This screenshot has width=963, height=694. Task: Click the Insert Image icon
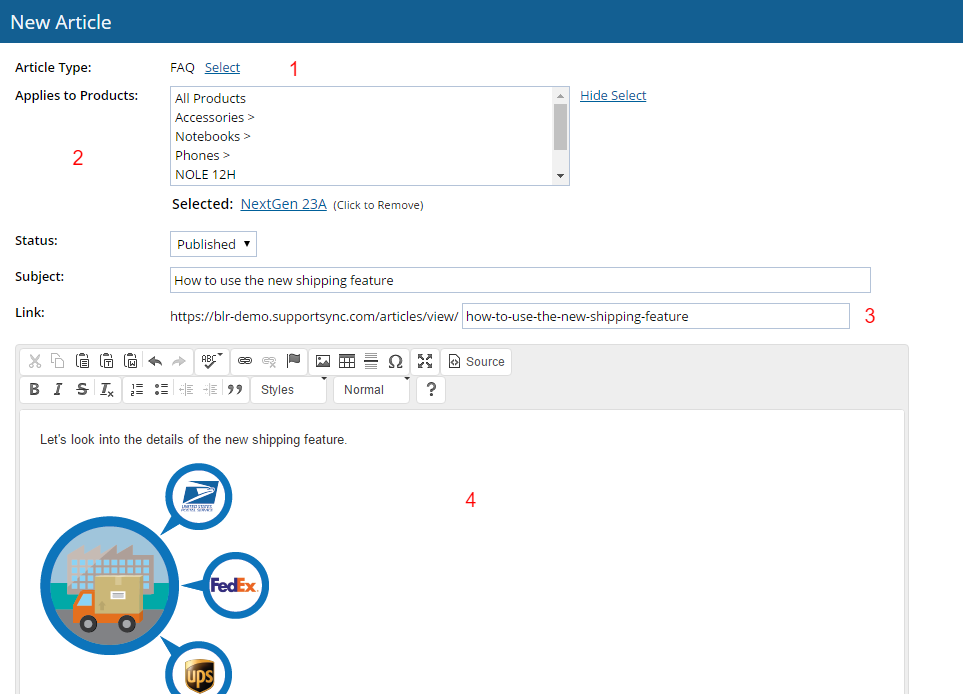pyautogui.click(x=322, y=362)
